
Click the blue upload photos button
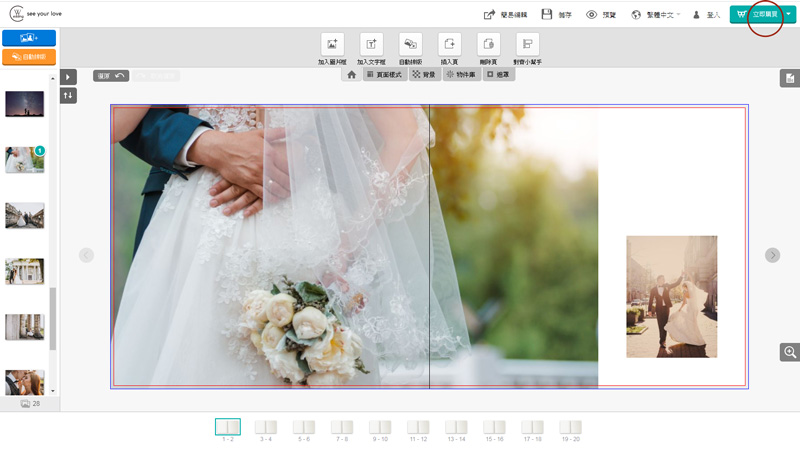coord(29,38)
